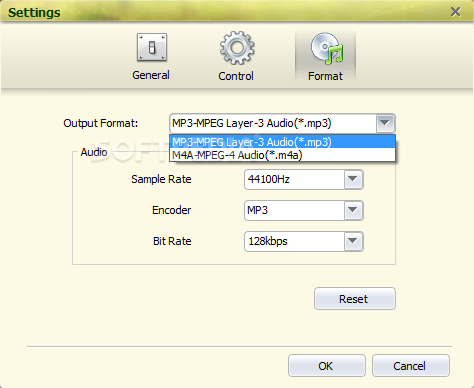The width and height of the screenshot is (474, 388).
Task: Open the Control gear icon
Action: pyautogui.click(x=237, y=48)
